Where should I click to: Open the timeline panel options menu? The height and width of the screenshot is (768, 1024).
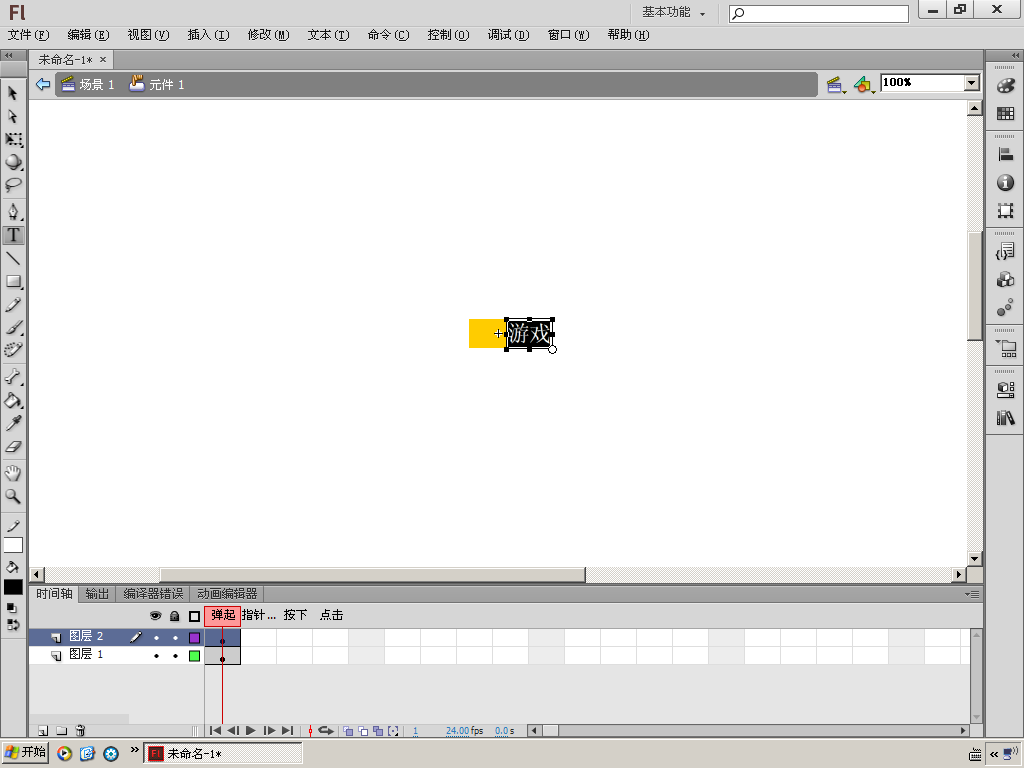[x=972, y=594]
